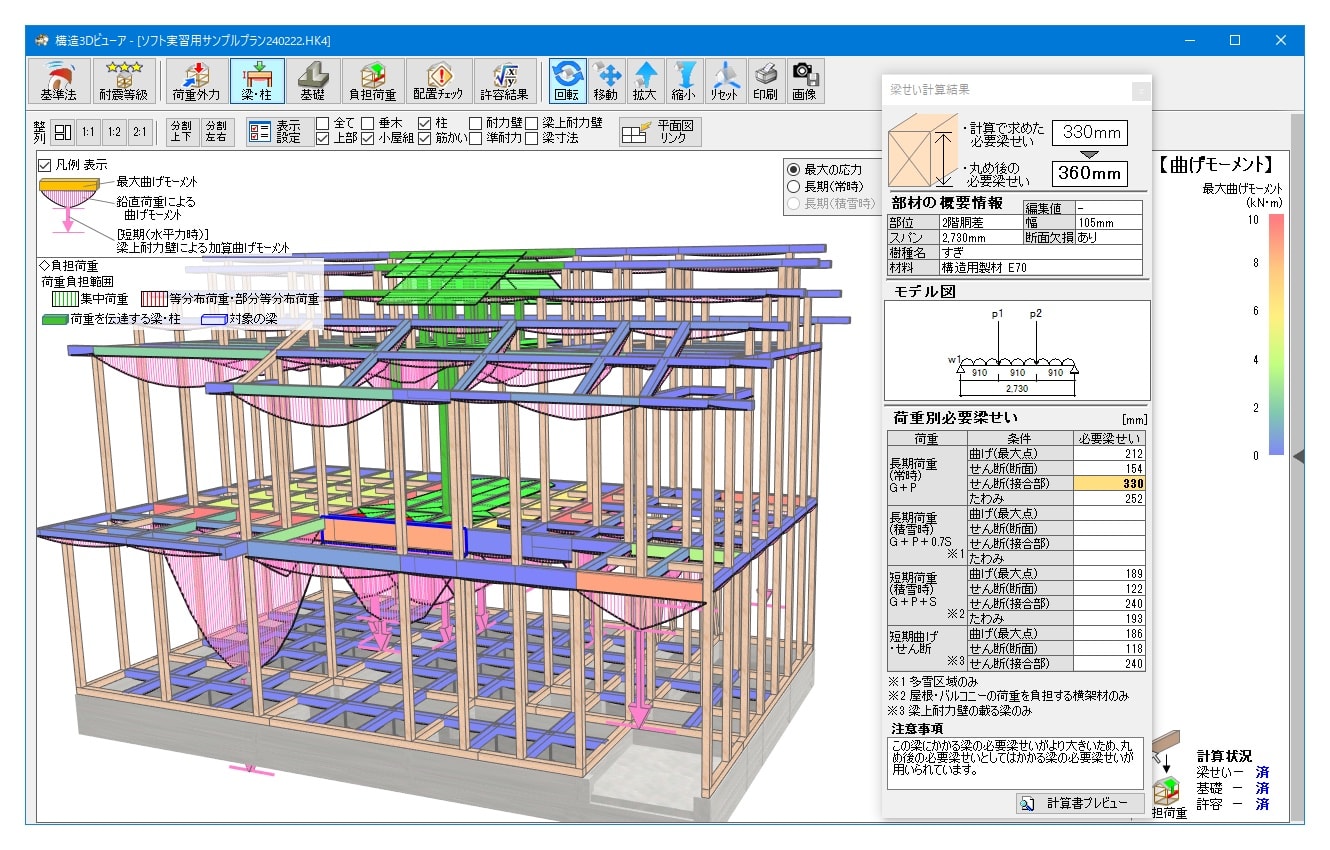Split the view with 分割上下
Viewport: 1330px width, 850px height.
point(181,132)
